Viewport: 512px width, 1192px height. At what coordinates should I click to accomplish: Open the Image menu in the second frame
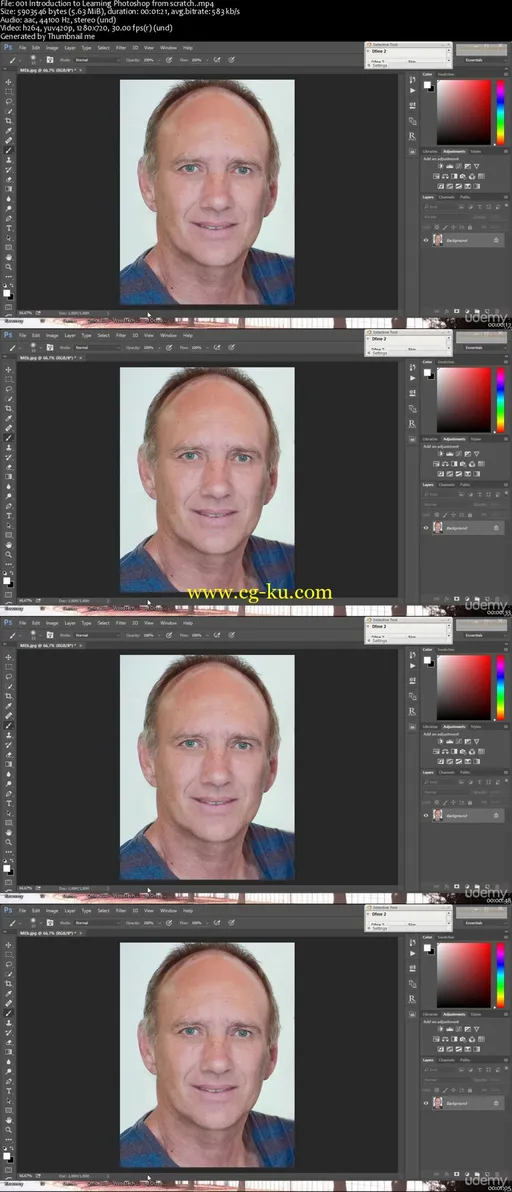click(x=52, y=334)
